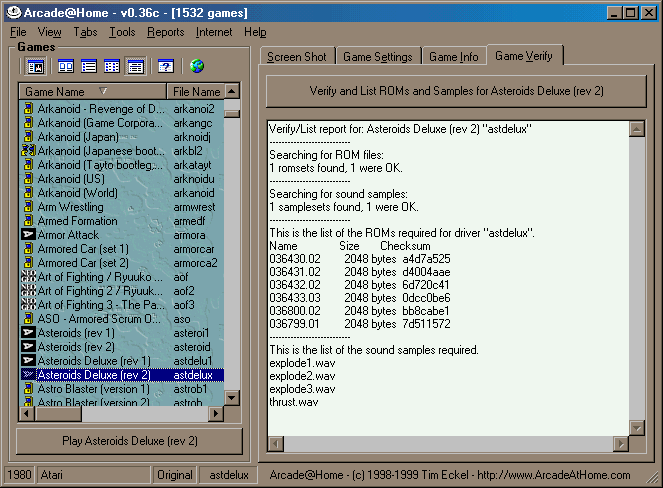The height and width of the screenshot is (488, 663).
Task: Select the Game Verify tab
Action: tap(524, 55)
